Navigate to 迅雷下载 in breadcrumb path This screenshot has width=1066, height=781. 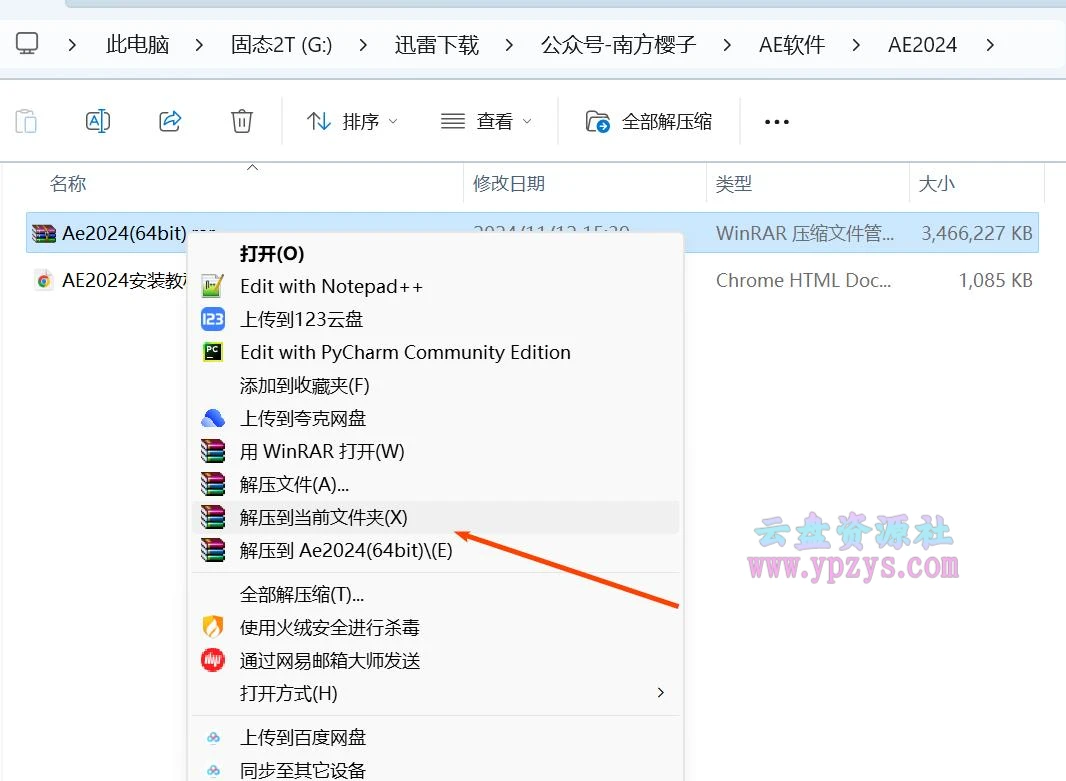point(437,44)
